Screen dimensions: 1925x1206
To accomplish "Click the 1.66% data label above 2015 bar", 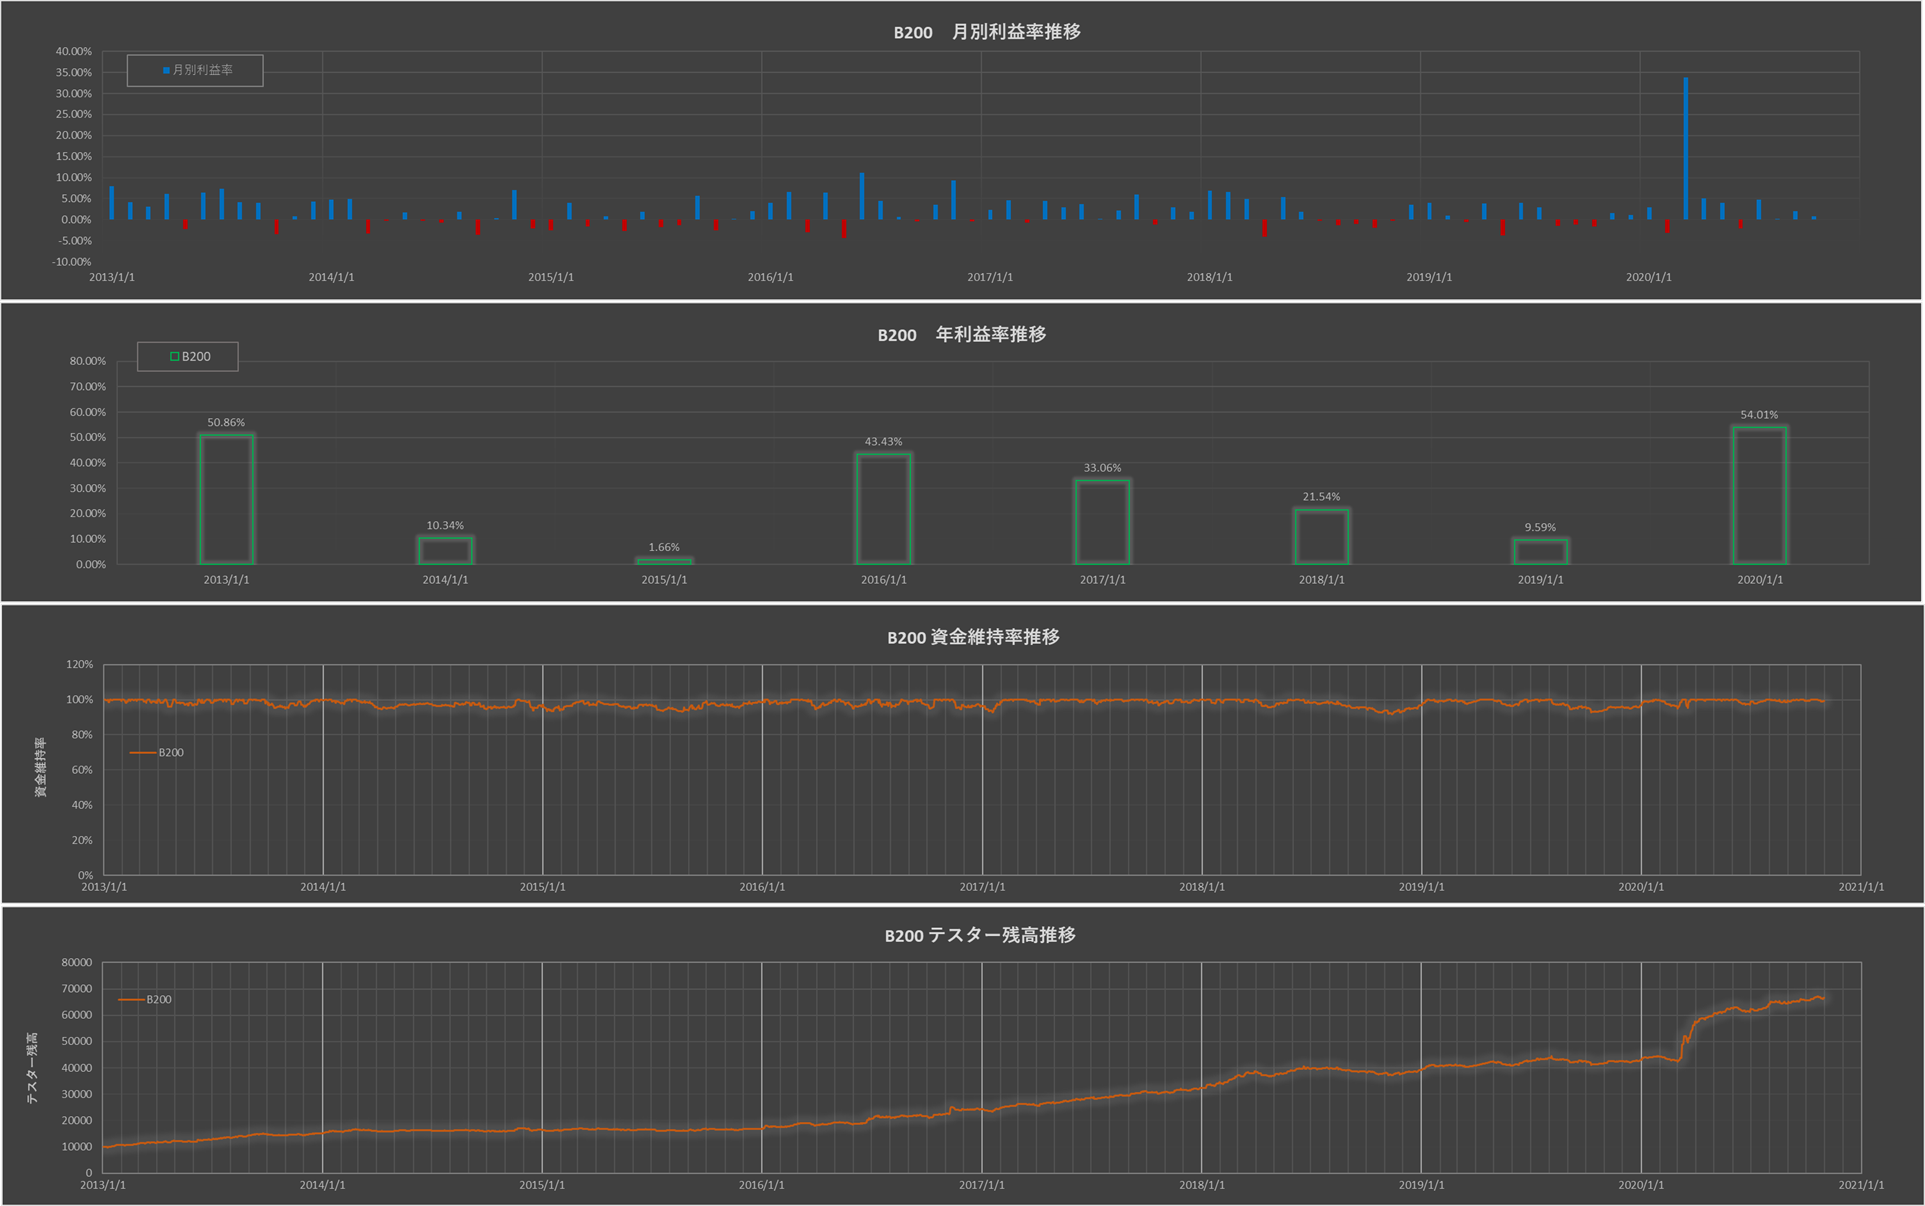I will 664,547.
